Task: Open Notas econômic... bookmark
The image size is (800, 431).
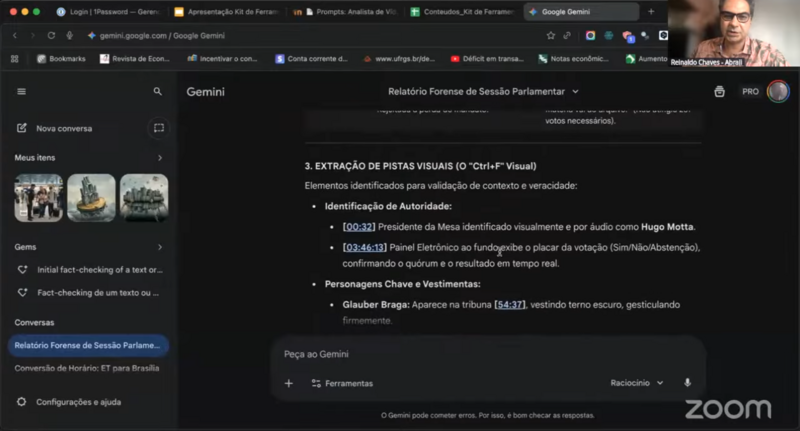Action: pos(574,59)
